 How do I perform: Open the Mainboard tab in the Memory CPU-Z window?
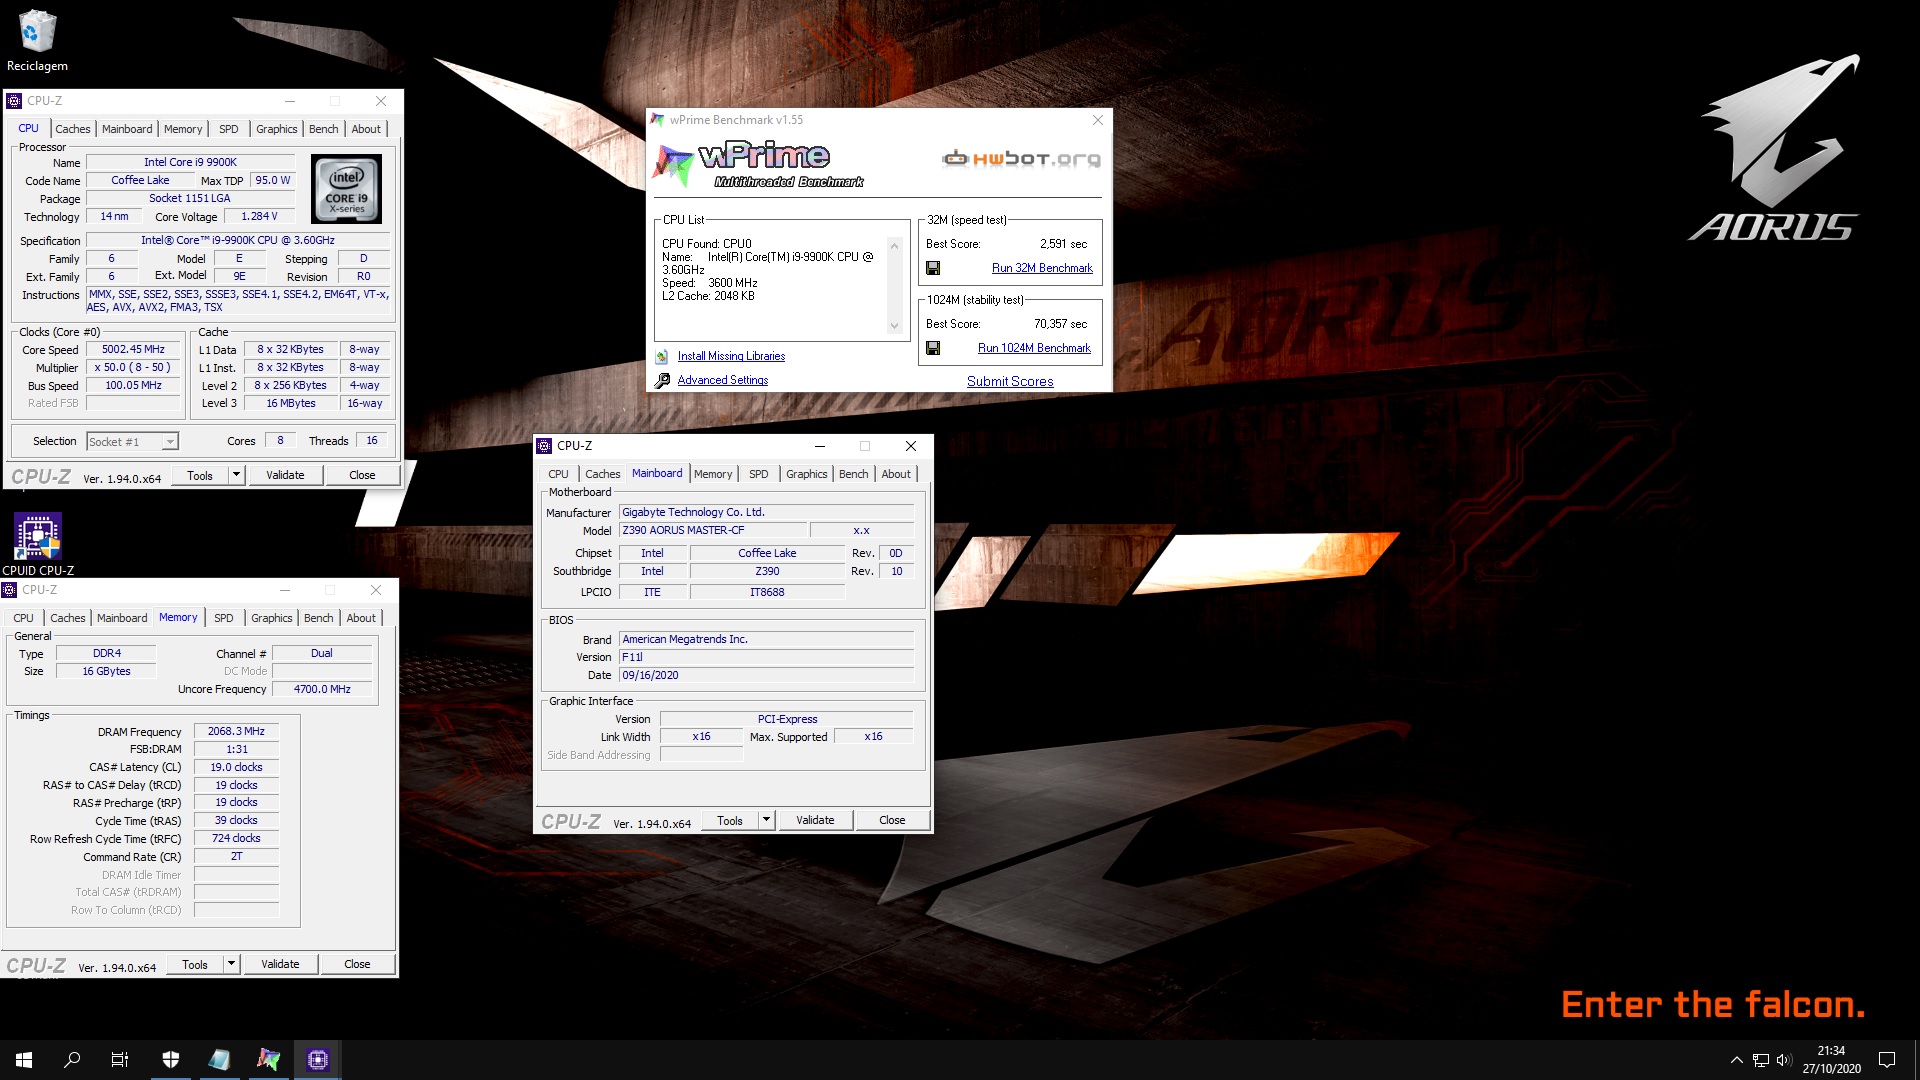[x=122, y=618]
